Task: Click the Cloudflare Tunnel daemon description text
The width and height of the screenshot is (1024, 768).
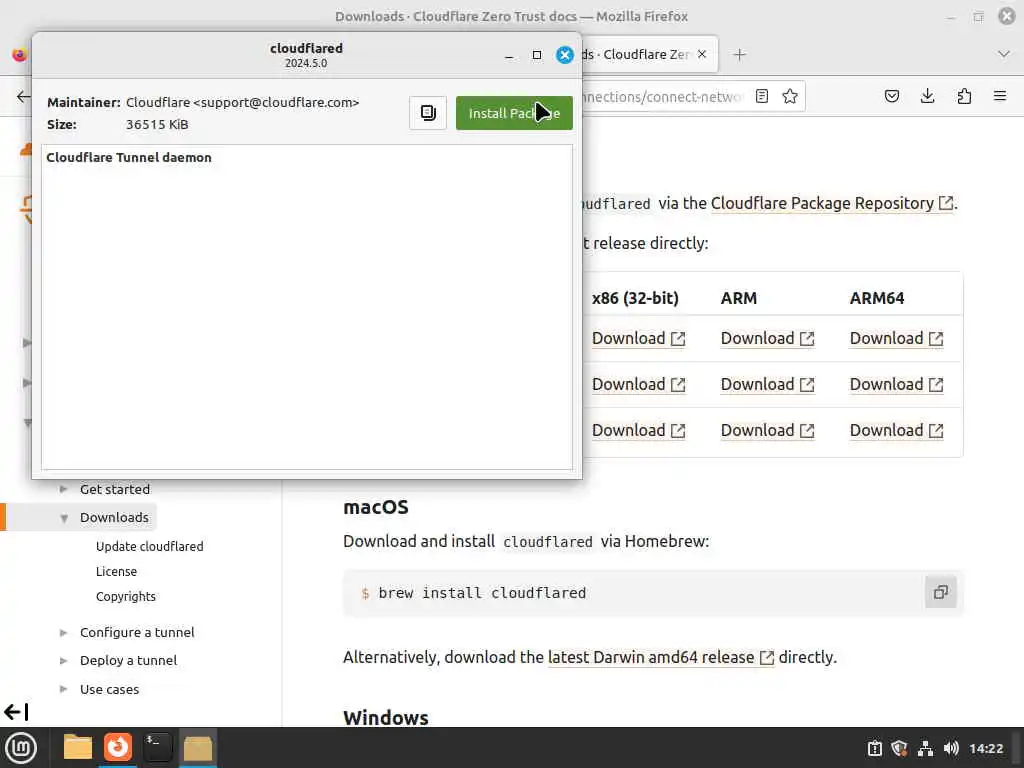Action: (129, 157)
